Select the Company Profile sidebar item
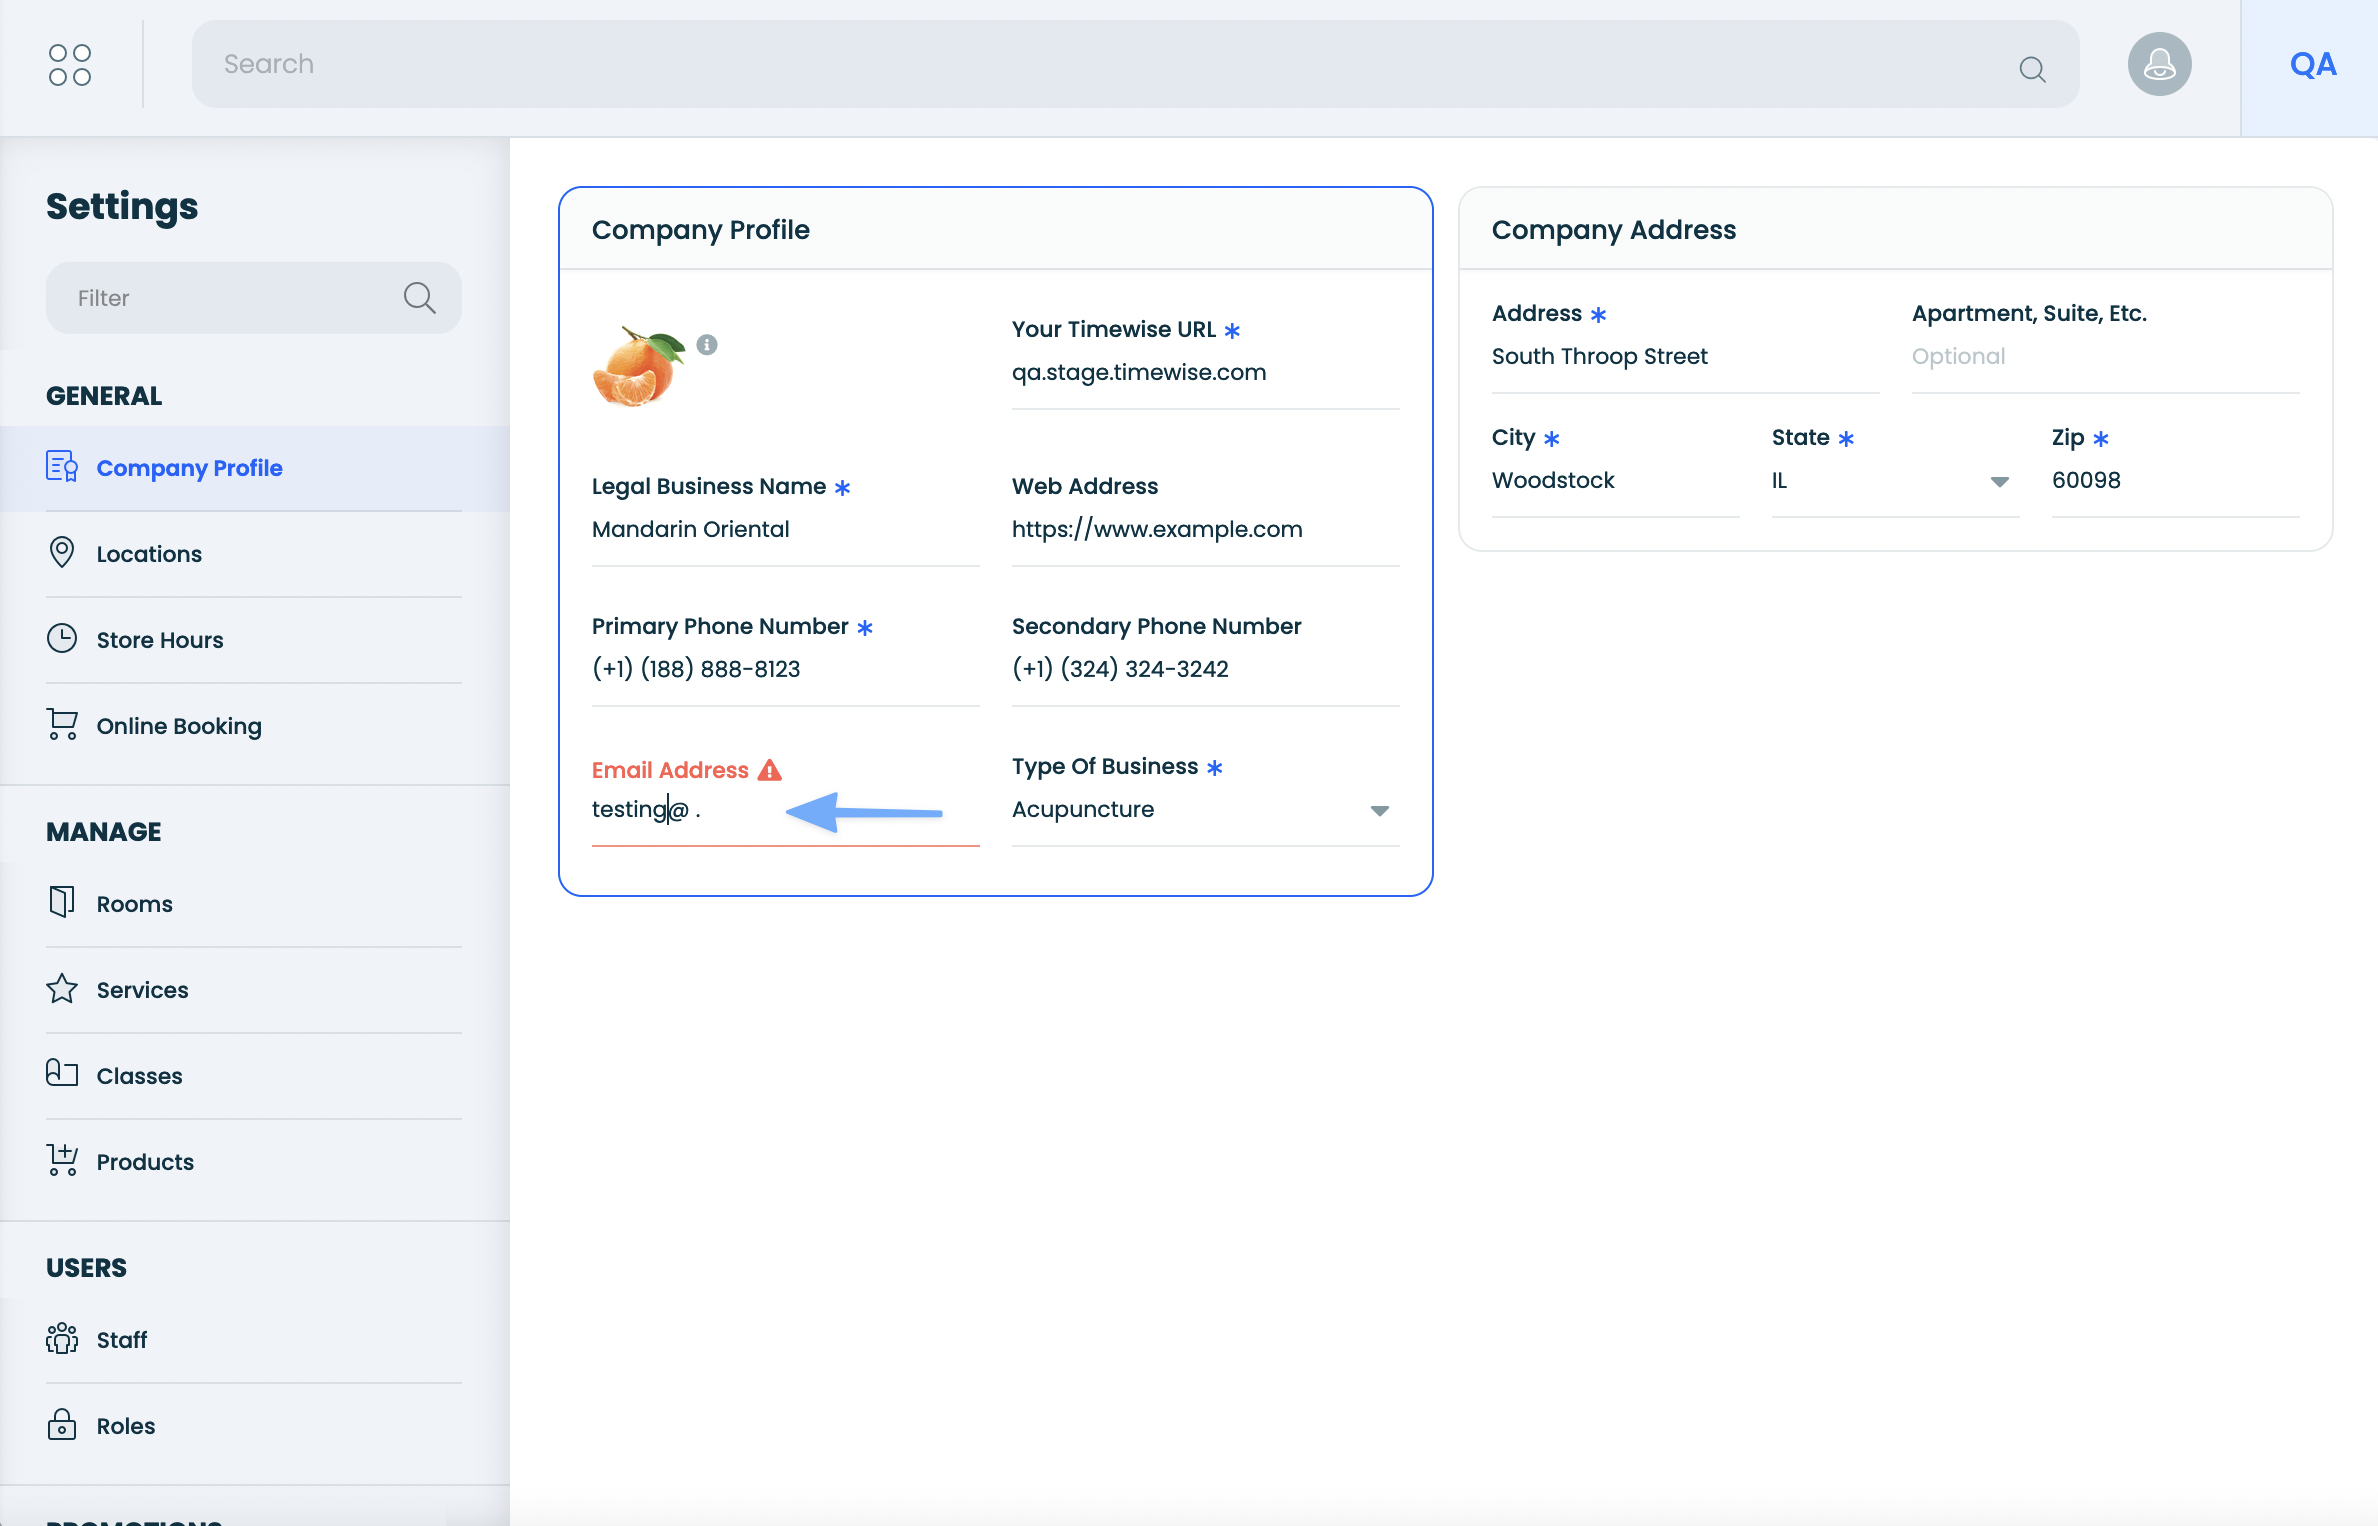The height and width of the screenshot is (1526, 2378). [x=189, y=468]
